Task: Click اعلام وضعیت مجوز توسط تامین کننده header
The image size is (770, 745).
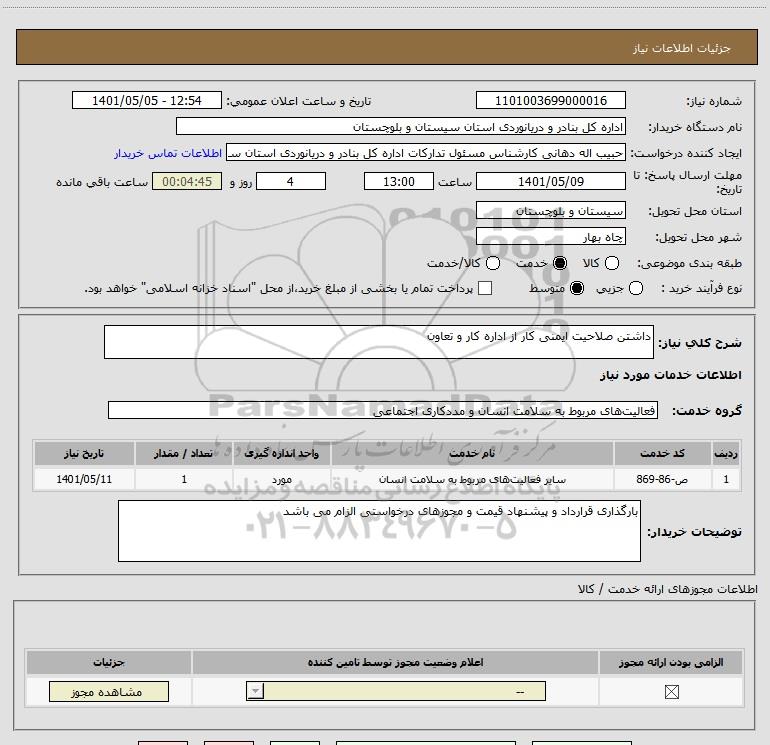Action: 395,662
